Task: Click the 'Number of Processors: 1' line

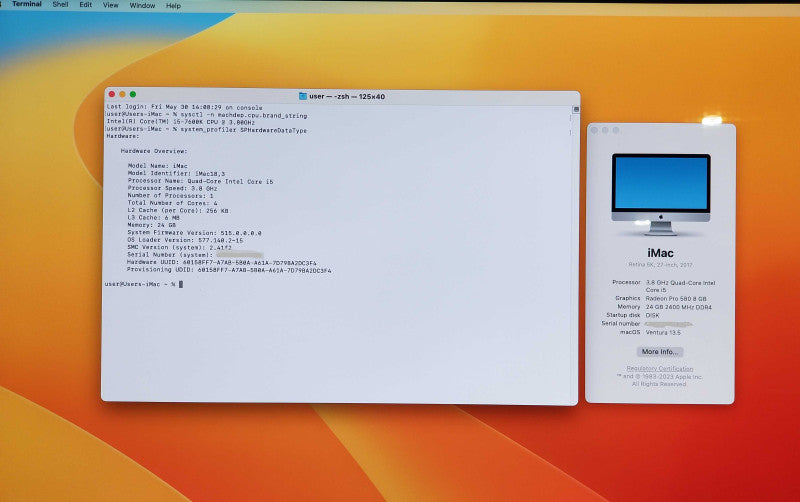Action: [x=170, y=195]
